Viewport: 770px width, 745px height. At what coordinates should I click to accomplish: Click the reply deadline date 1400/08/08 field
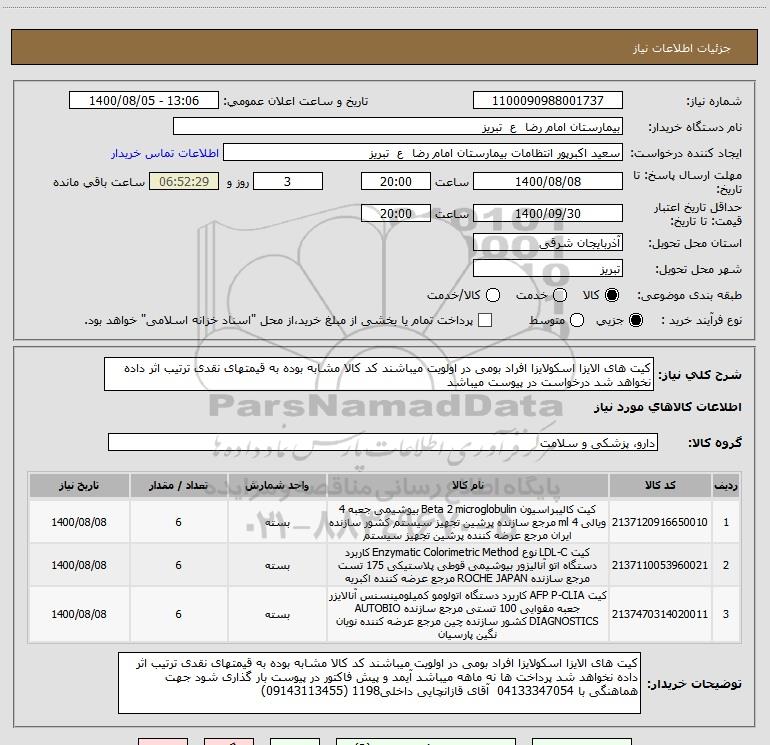548,182
